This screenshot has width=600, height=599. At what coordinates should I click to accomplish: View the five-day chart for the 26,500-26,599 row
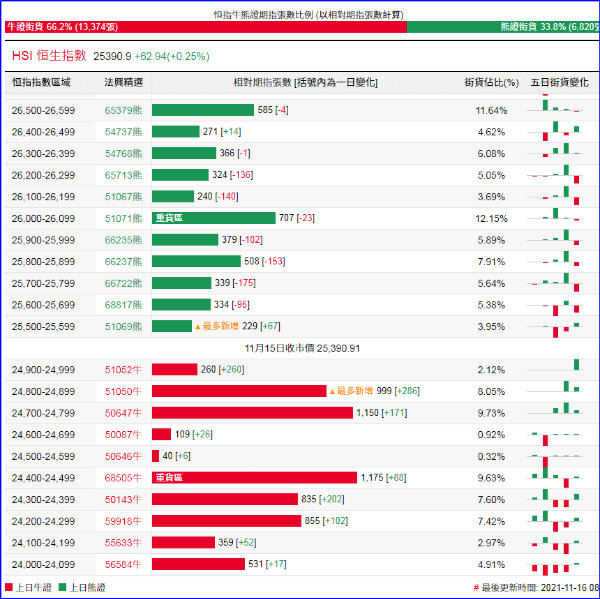(x=558, y=108)
